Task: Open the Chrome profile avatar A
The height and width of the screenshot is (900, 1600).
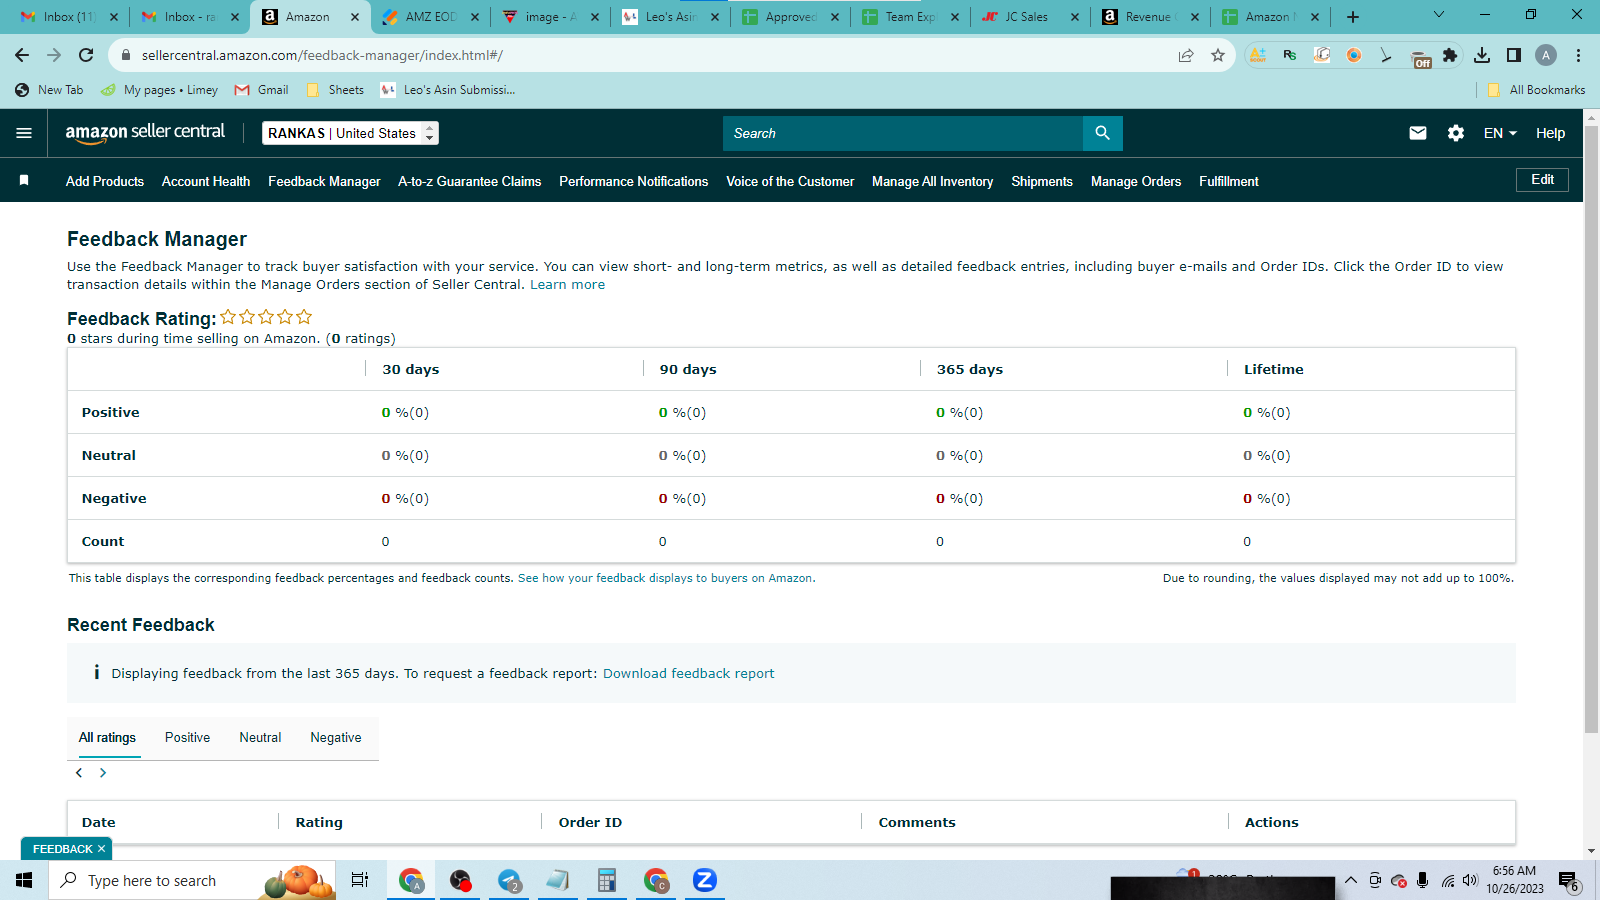Action: 1546,55
